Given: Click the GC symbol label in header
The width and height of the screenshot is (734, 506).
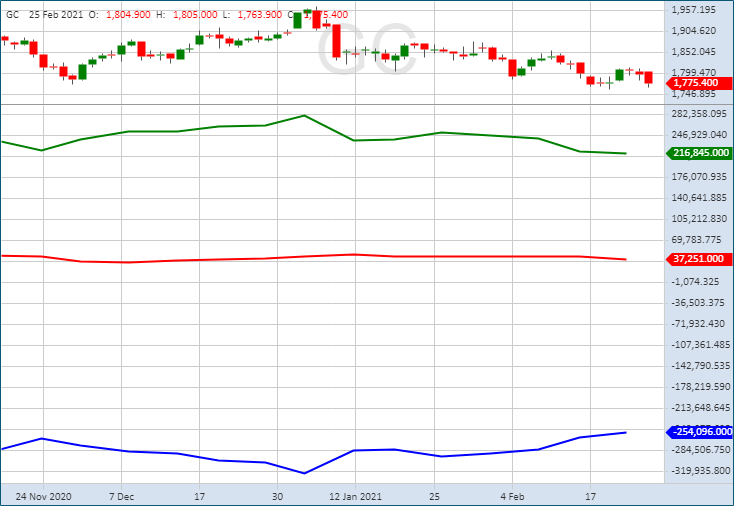Looking at the screenshot, I should (x=13, y=15).
